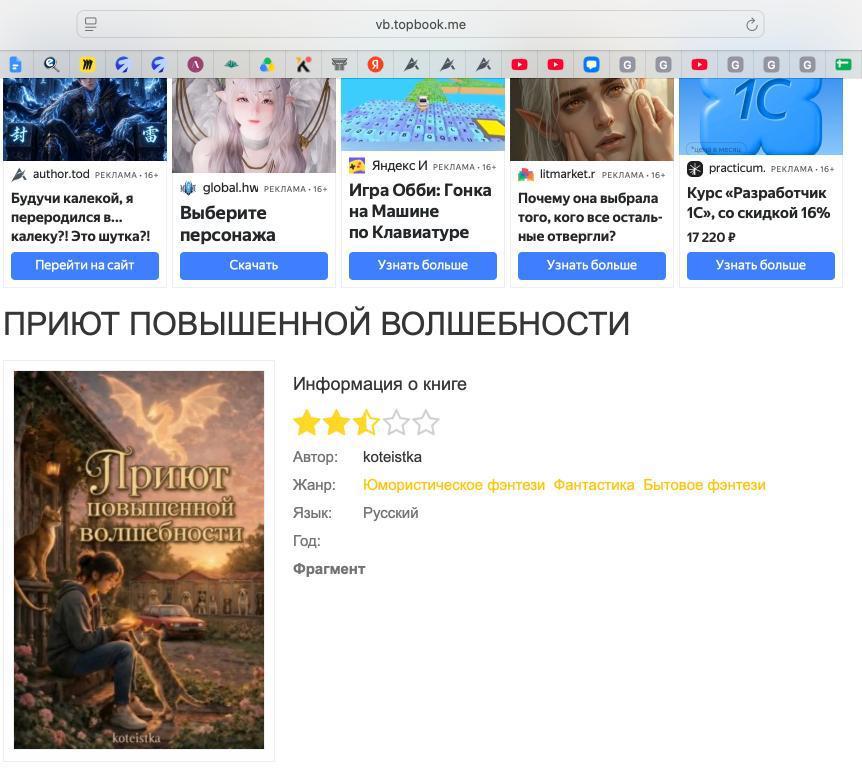Open the site settings icon in the address bar
Viewport: 862px width, 784px height.
[x=91, y=24]
